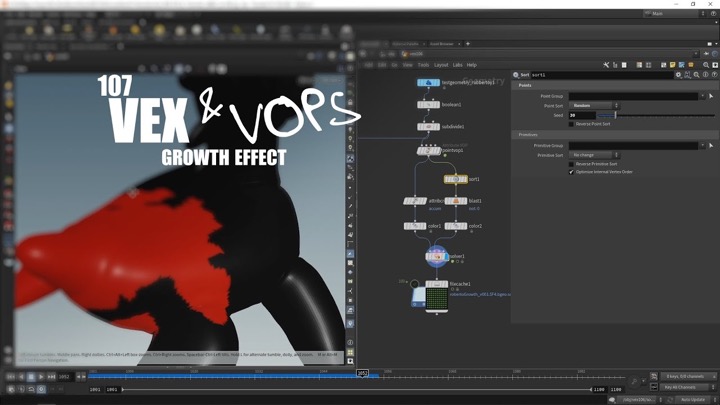720x405 pixels.
Task: Select the testgeometry_rubbertoy1 node
Action: tap(428, 83)
